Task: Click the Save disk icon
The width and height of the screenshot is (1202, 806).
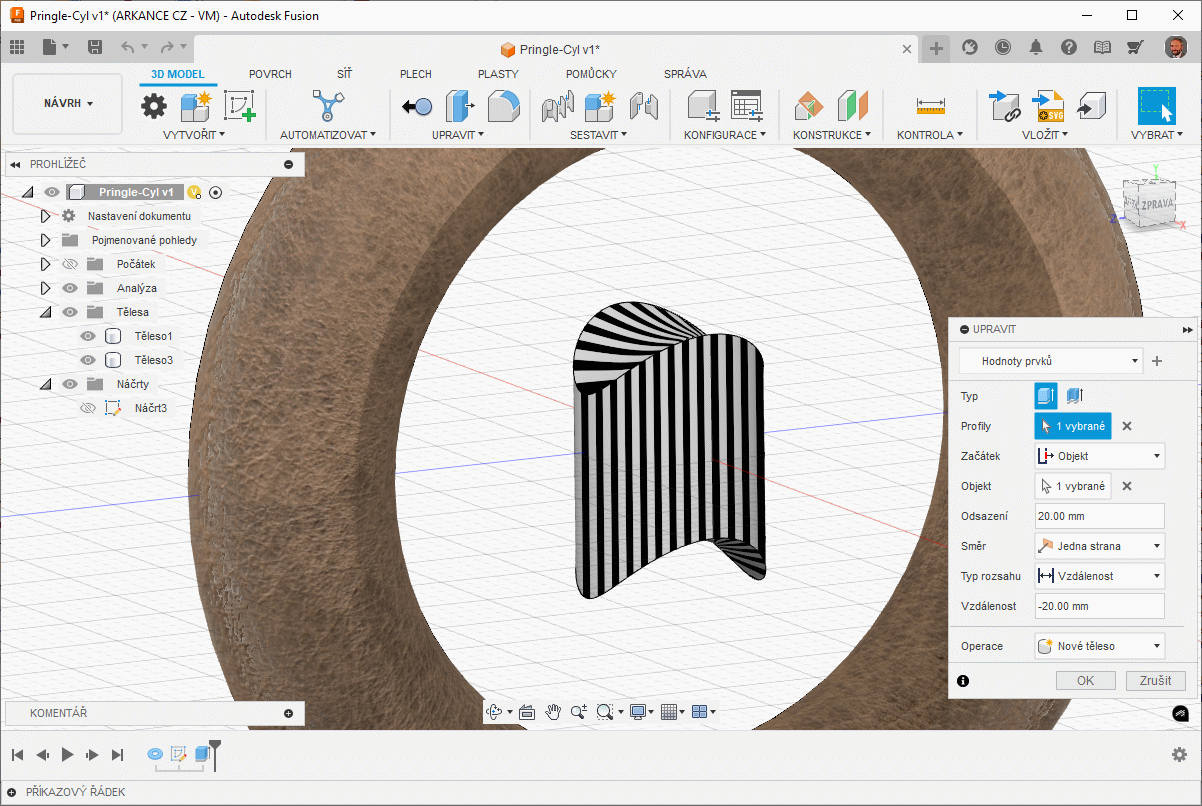Action: pyautogui.click(x=95, y=47)
